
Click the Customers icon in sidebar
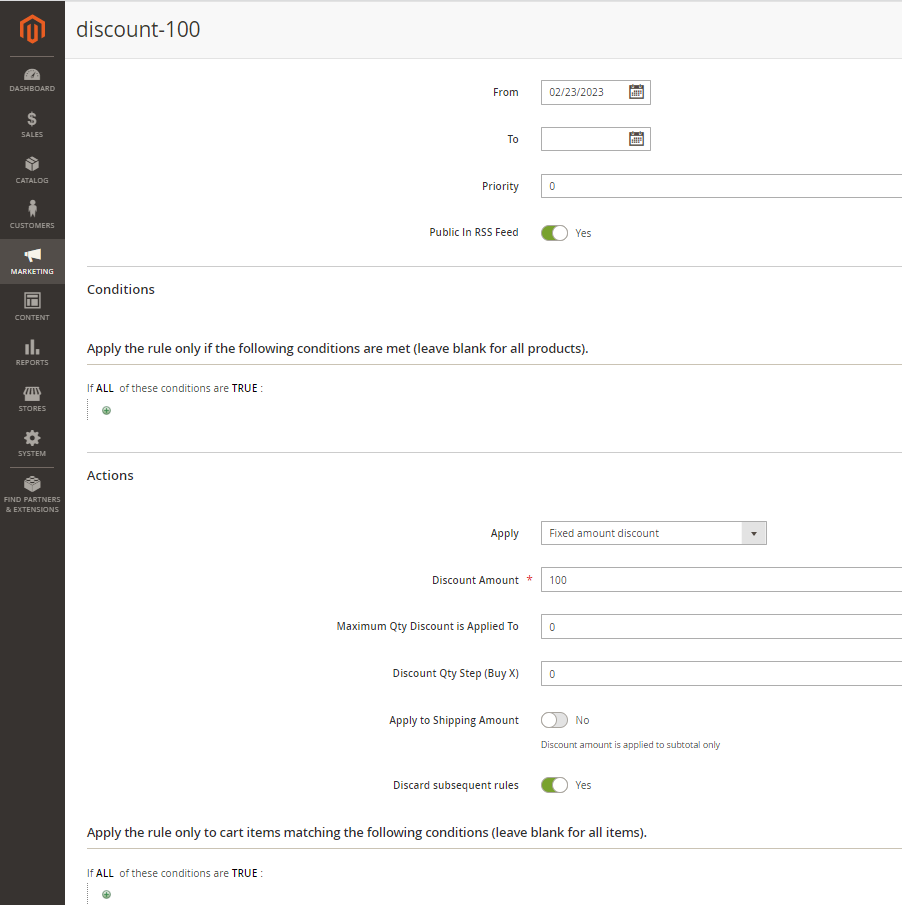31,213
